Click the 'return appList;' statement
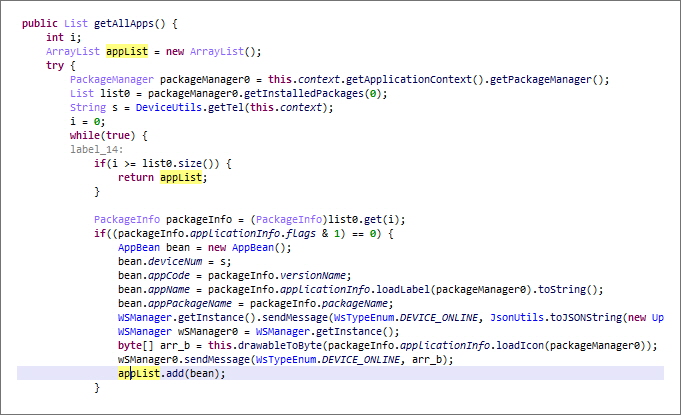The height and width of the screenshot is (415, 681). coord(162,177)
